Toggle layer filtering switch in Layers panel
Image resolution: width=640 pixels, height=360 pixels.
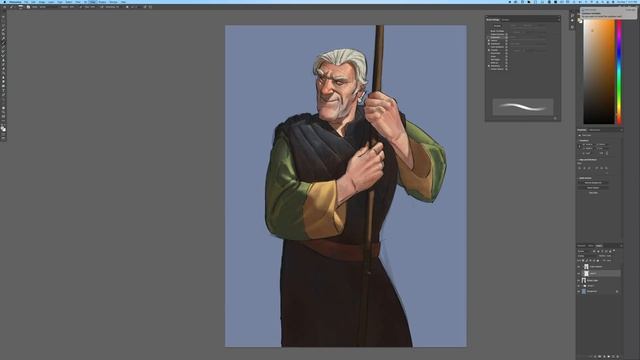(614, 250)
